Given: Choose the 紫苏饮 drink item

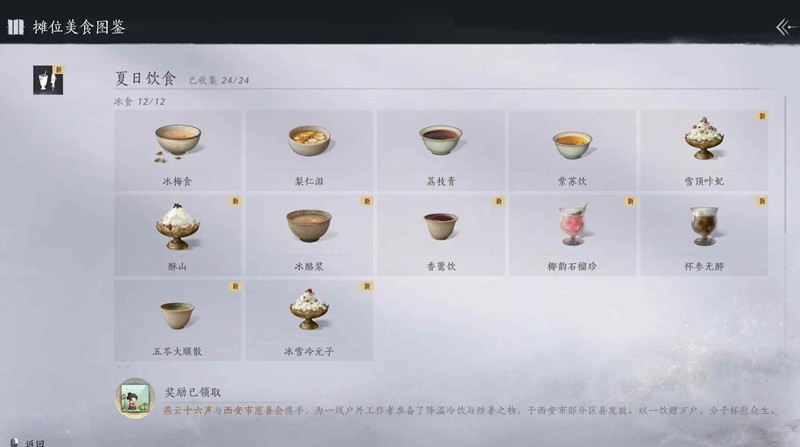Looking at the screenshot, I should pyautogui.click(x=572, y=150).
